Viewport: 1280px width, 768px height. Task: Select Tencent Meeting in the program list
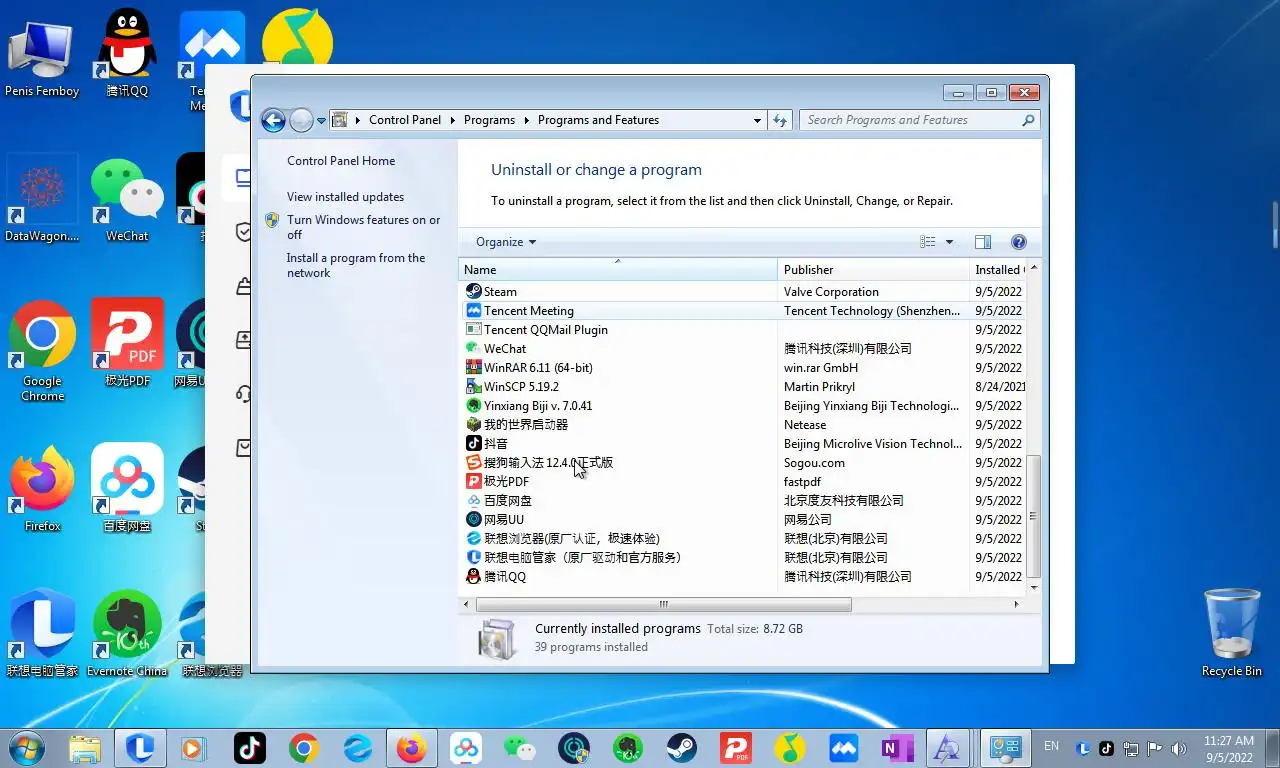[x=743, y=311]
